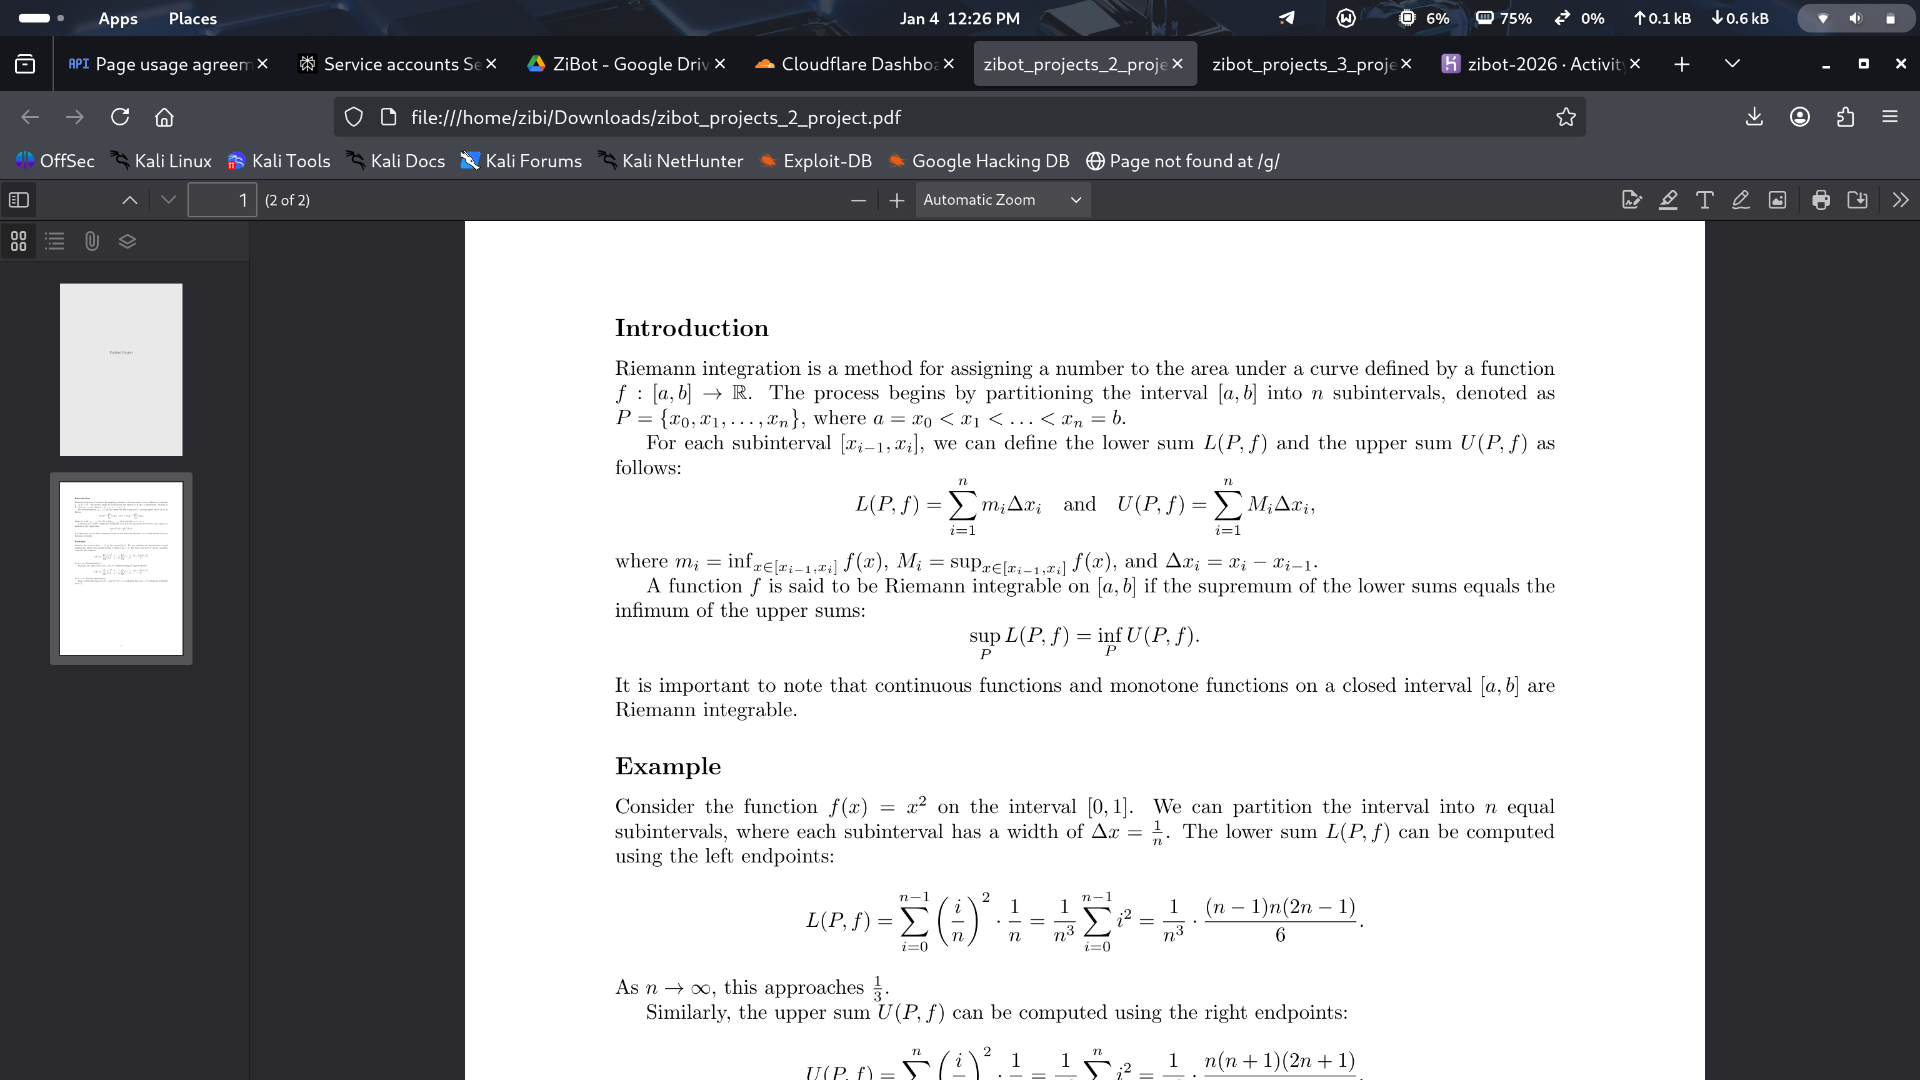Open the Telegram tray icon

(x=1287, y=18)
